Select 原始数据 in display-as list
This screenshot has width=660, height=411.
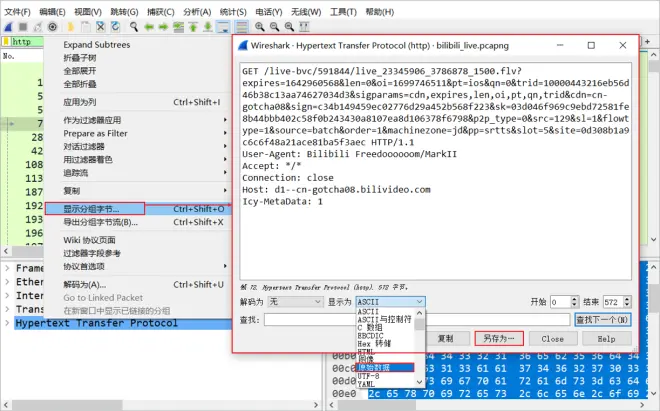385,368
